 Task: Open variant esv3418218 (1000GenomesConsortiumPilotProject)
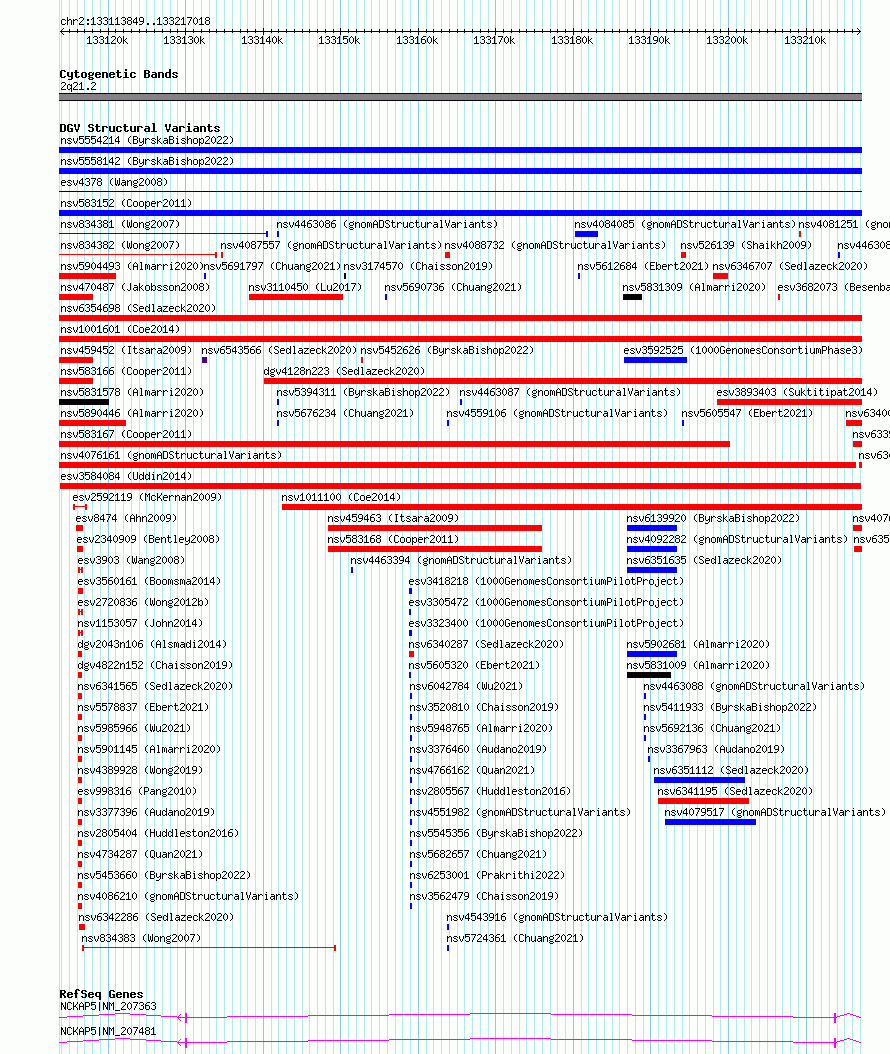pos(547,581)
